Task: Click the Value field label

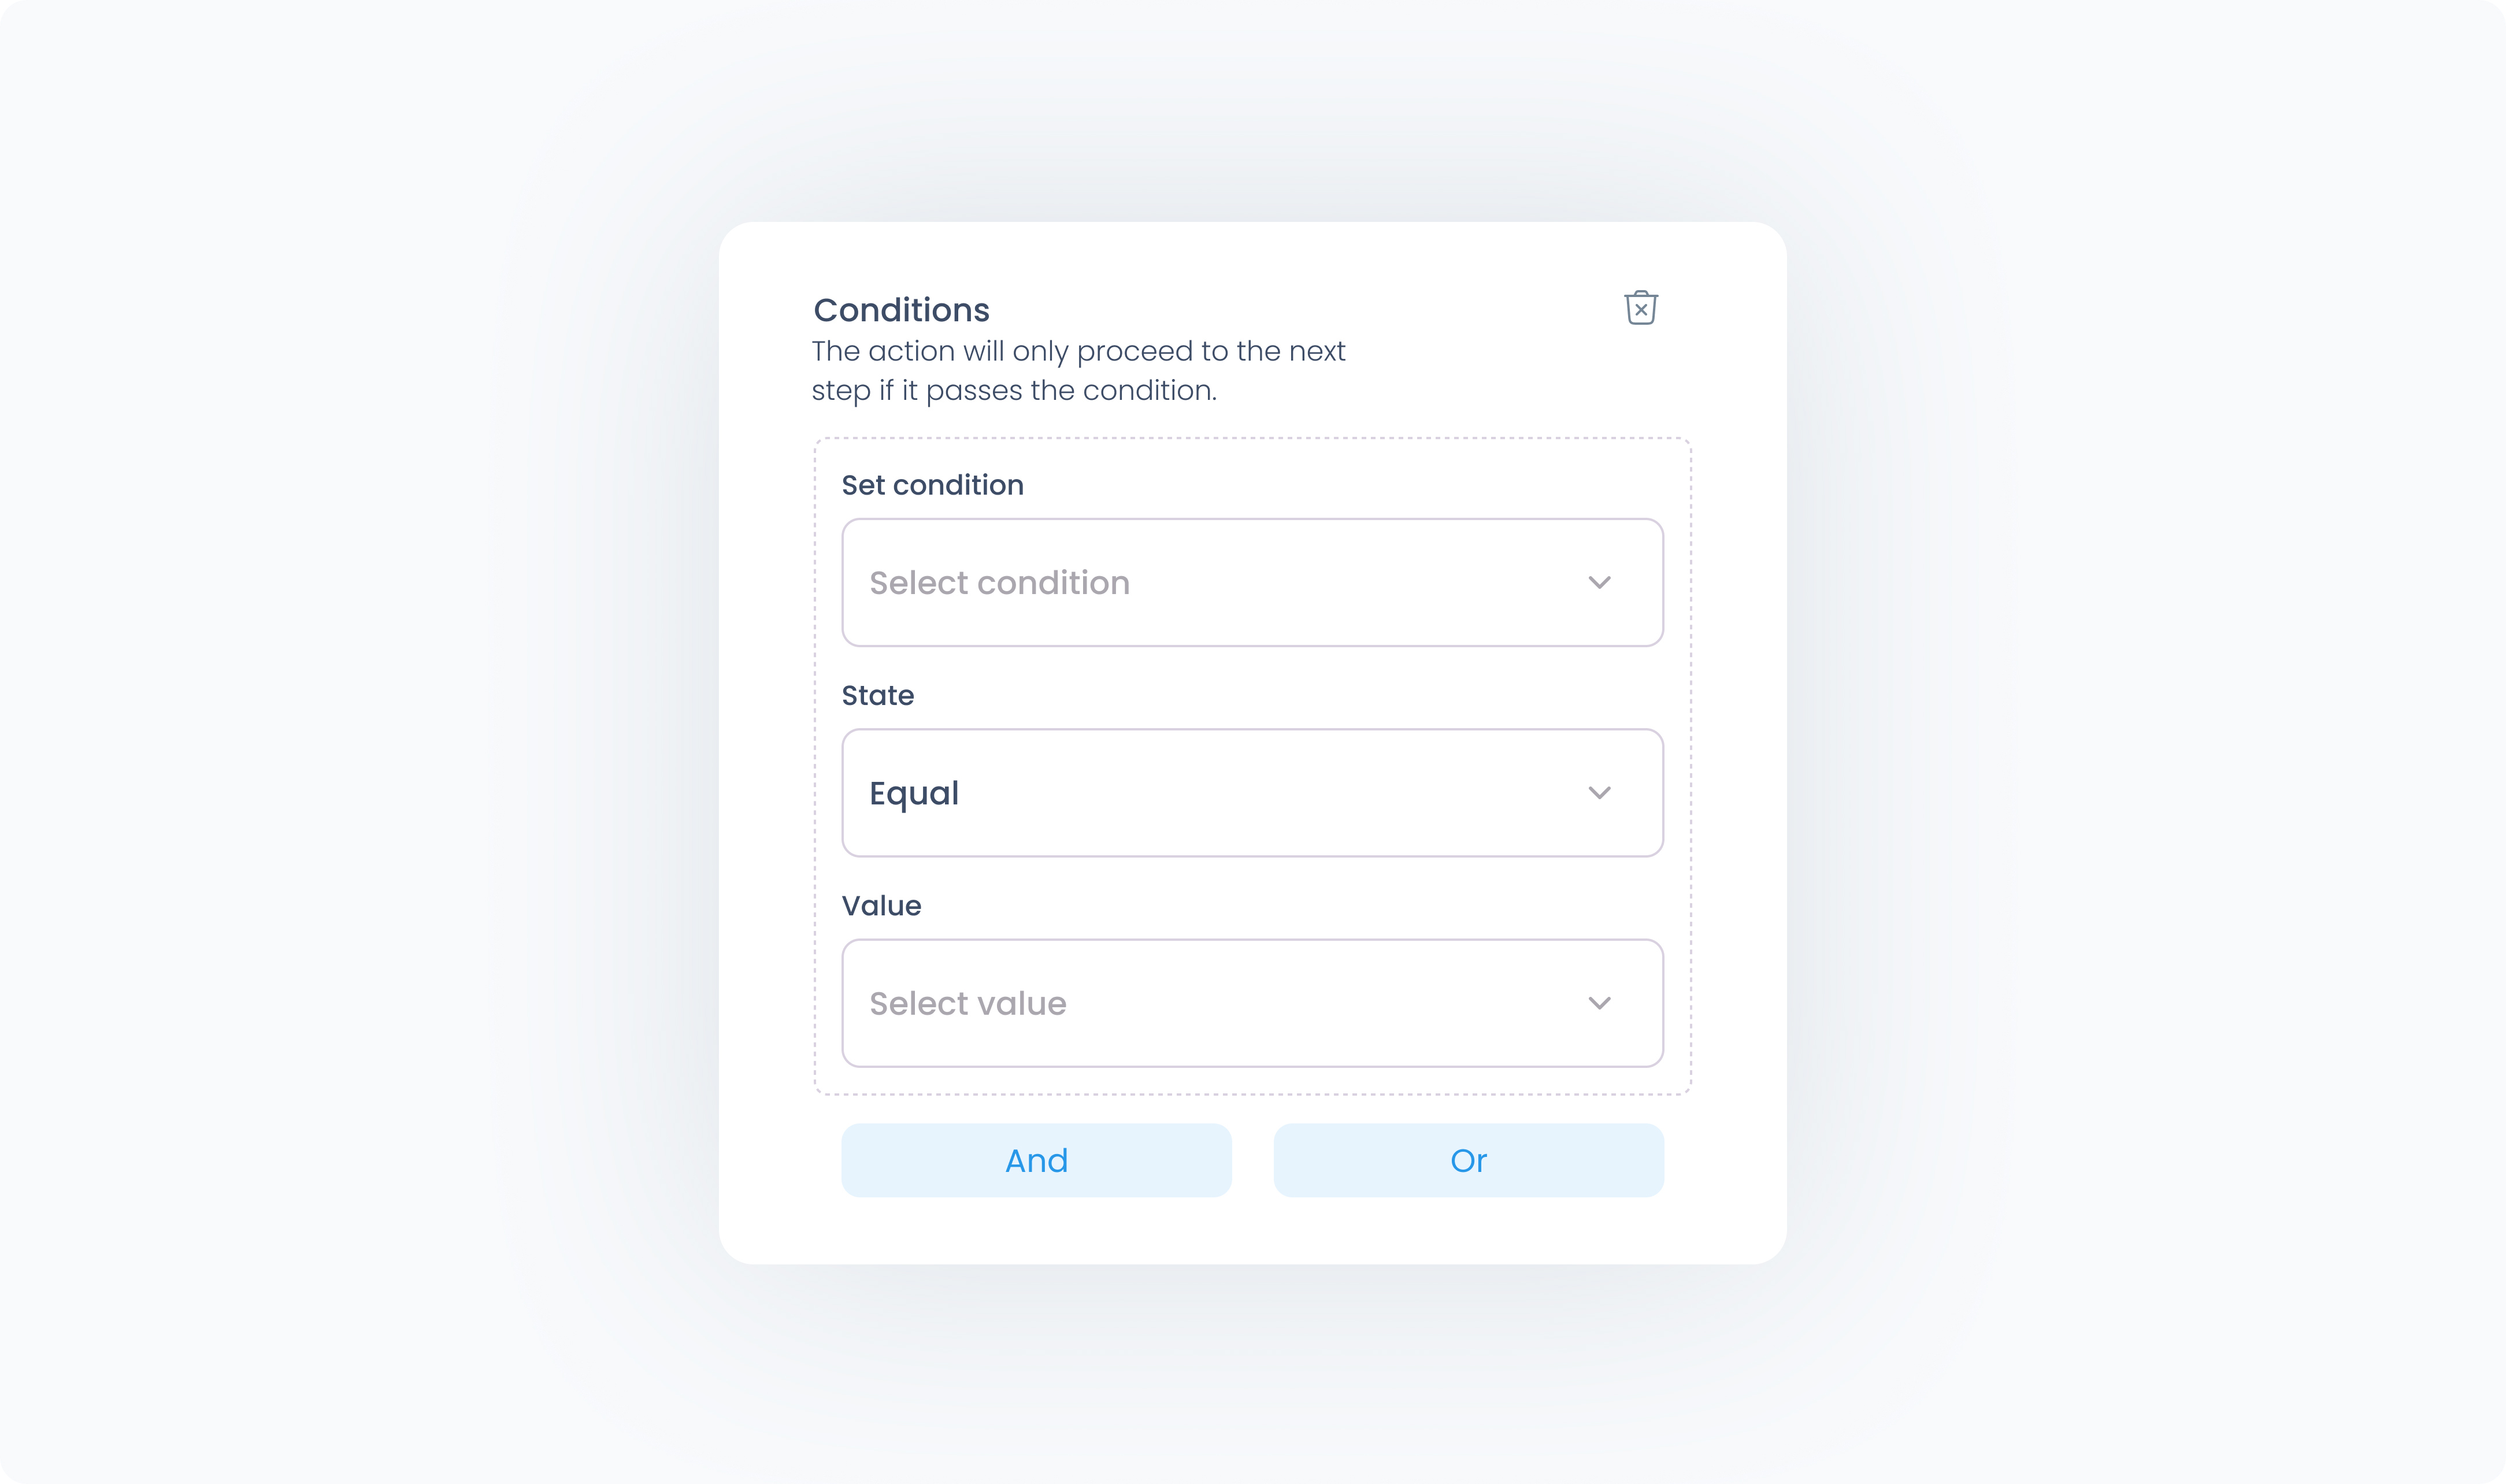Action: point(881,906)
